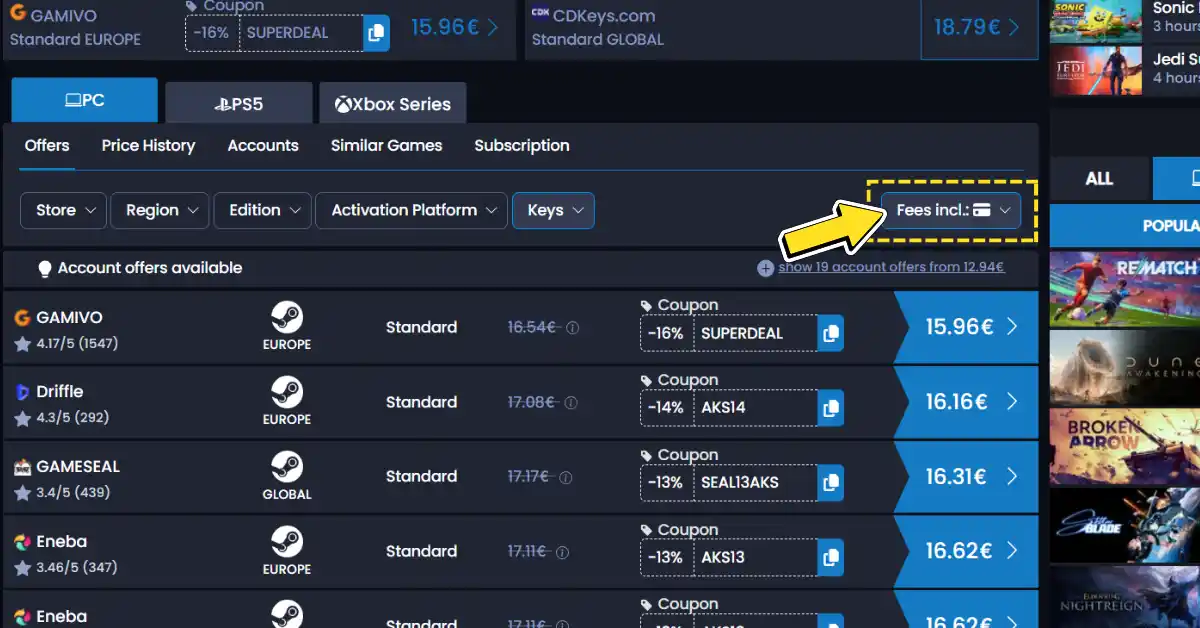
Task: Expand the Activation Platform dropdown
Action: (412, 210)
